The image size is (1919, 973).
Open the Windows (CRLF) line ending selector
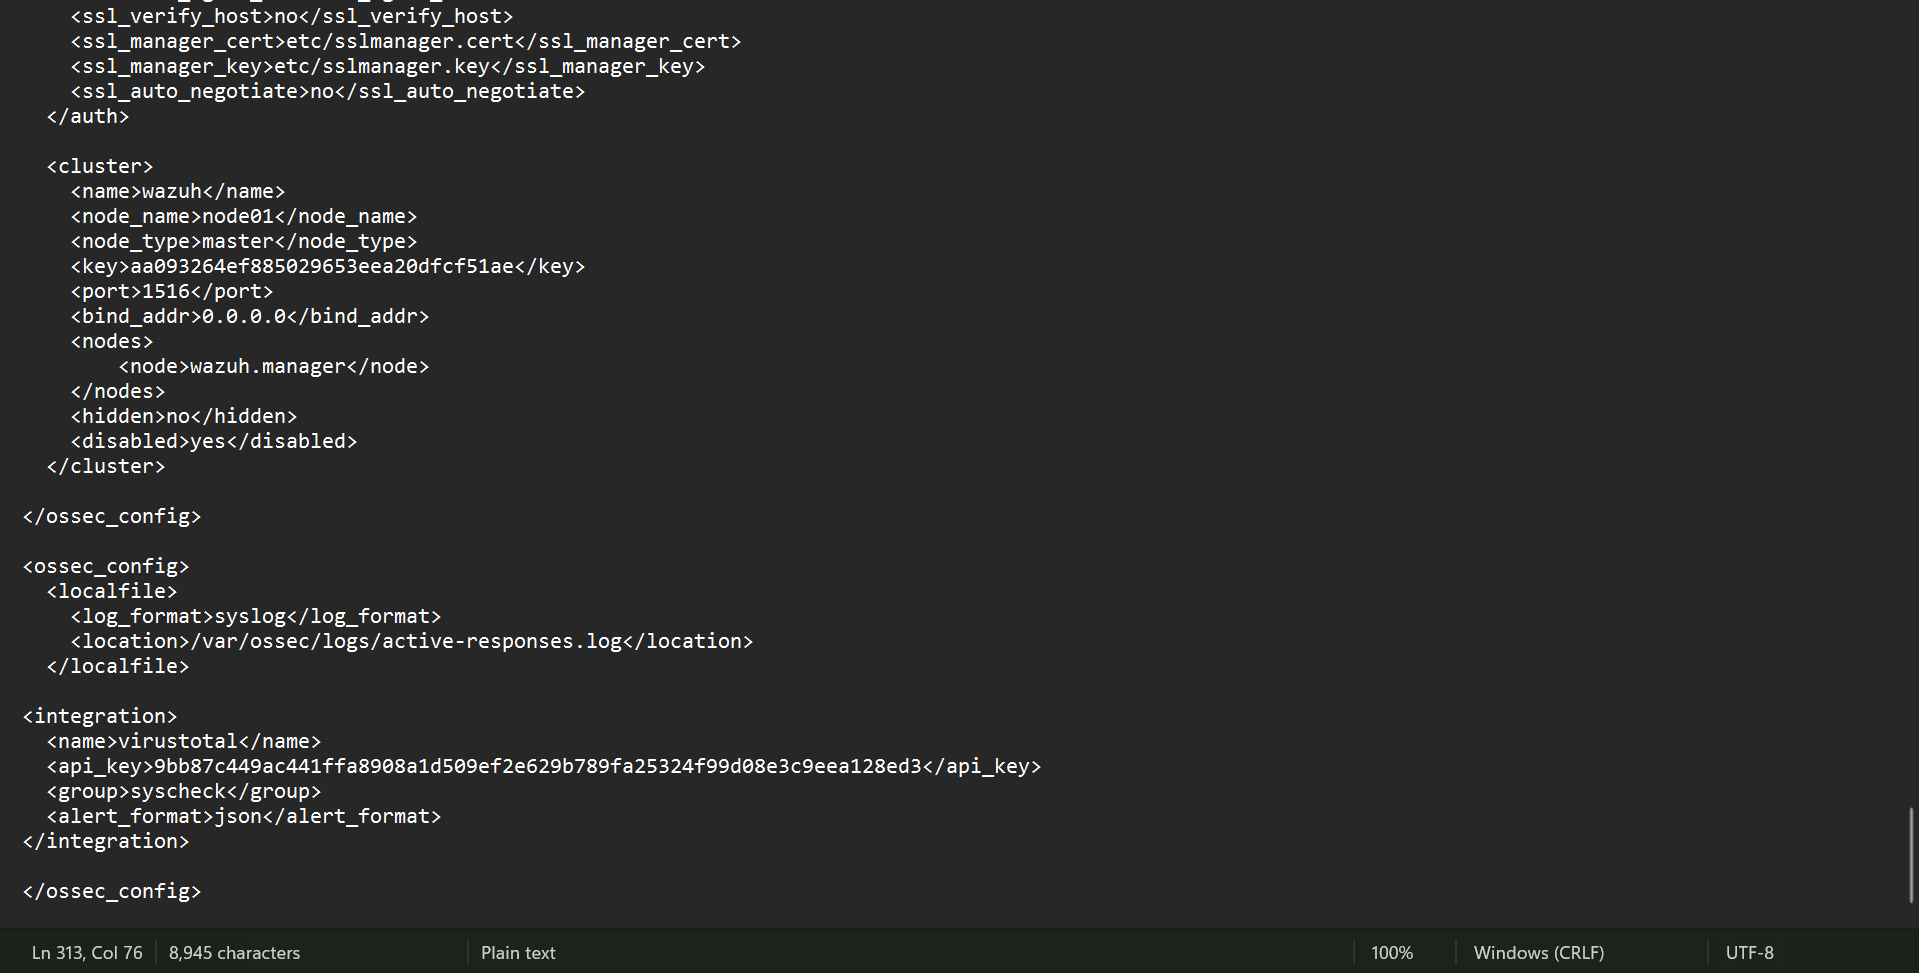[1538, 953]
